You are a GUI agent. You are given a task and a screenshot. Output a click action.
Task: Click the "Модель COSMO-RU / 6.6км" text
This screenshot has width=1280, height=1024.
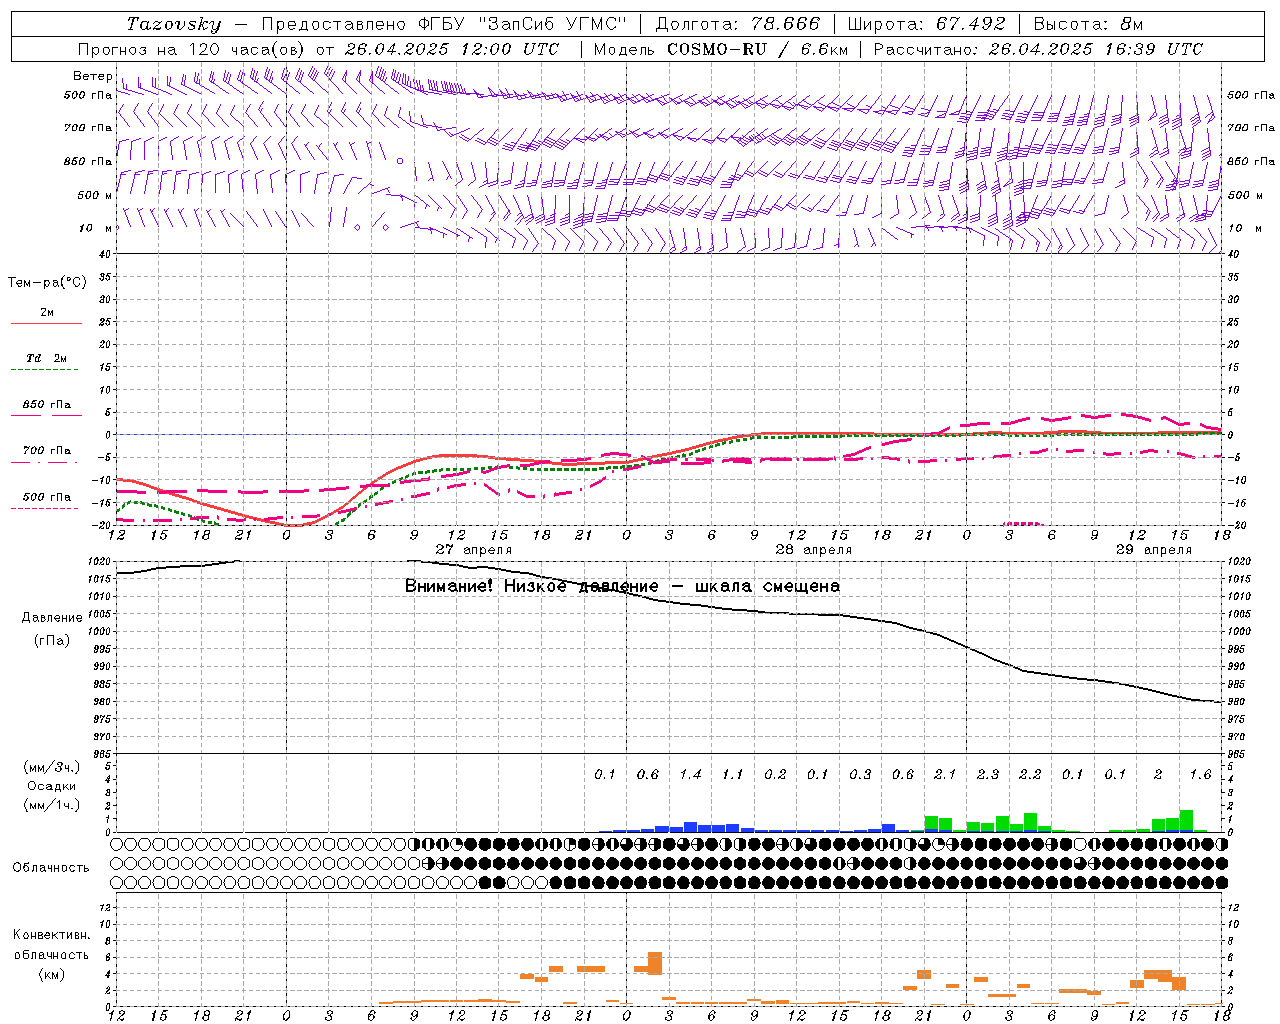tap(721, 49)
